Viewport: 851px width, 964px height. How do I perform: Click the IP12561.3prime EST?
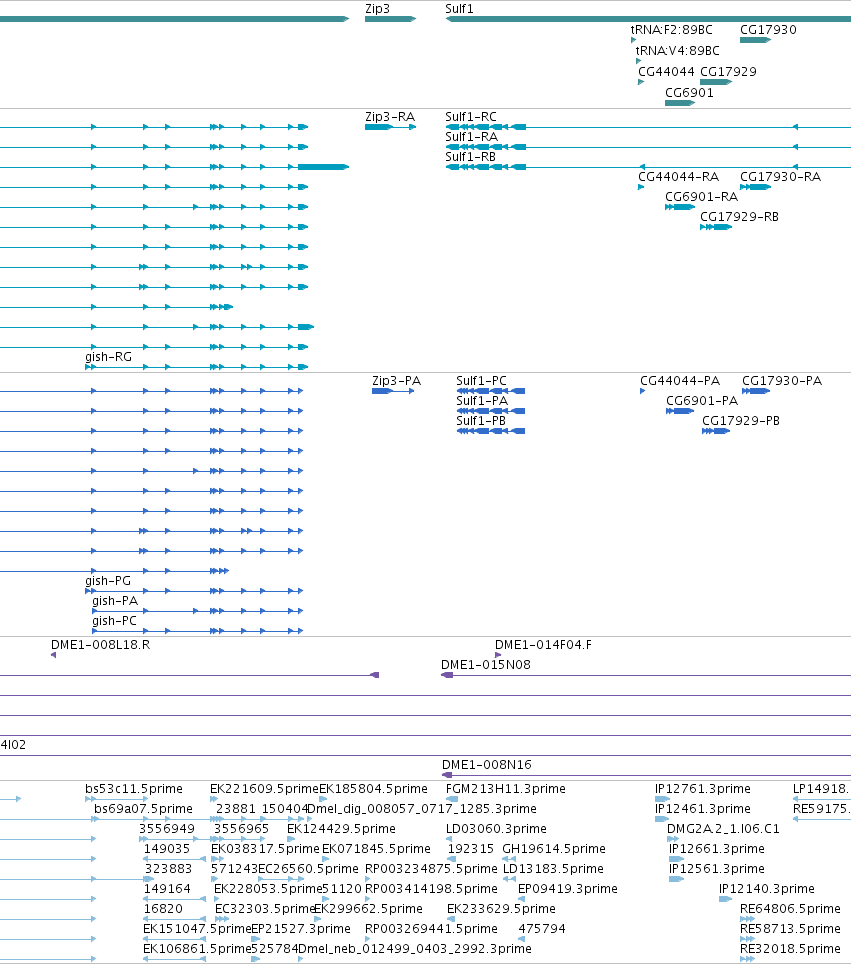[676, 879]
